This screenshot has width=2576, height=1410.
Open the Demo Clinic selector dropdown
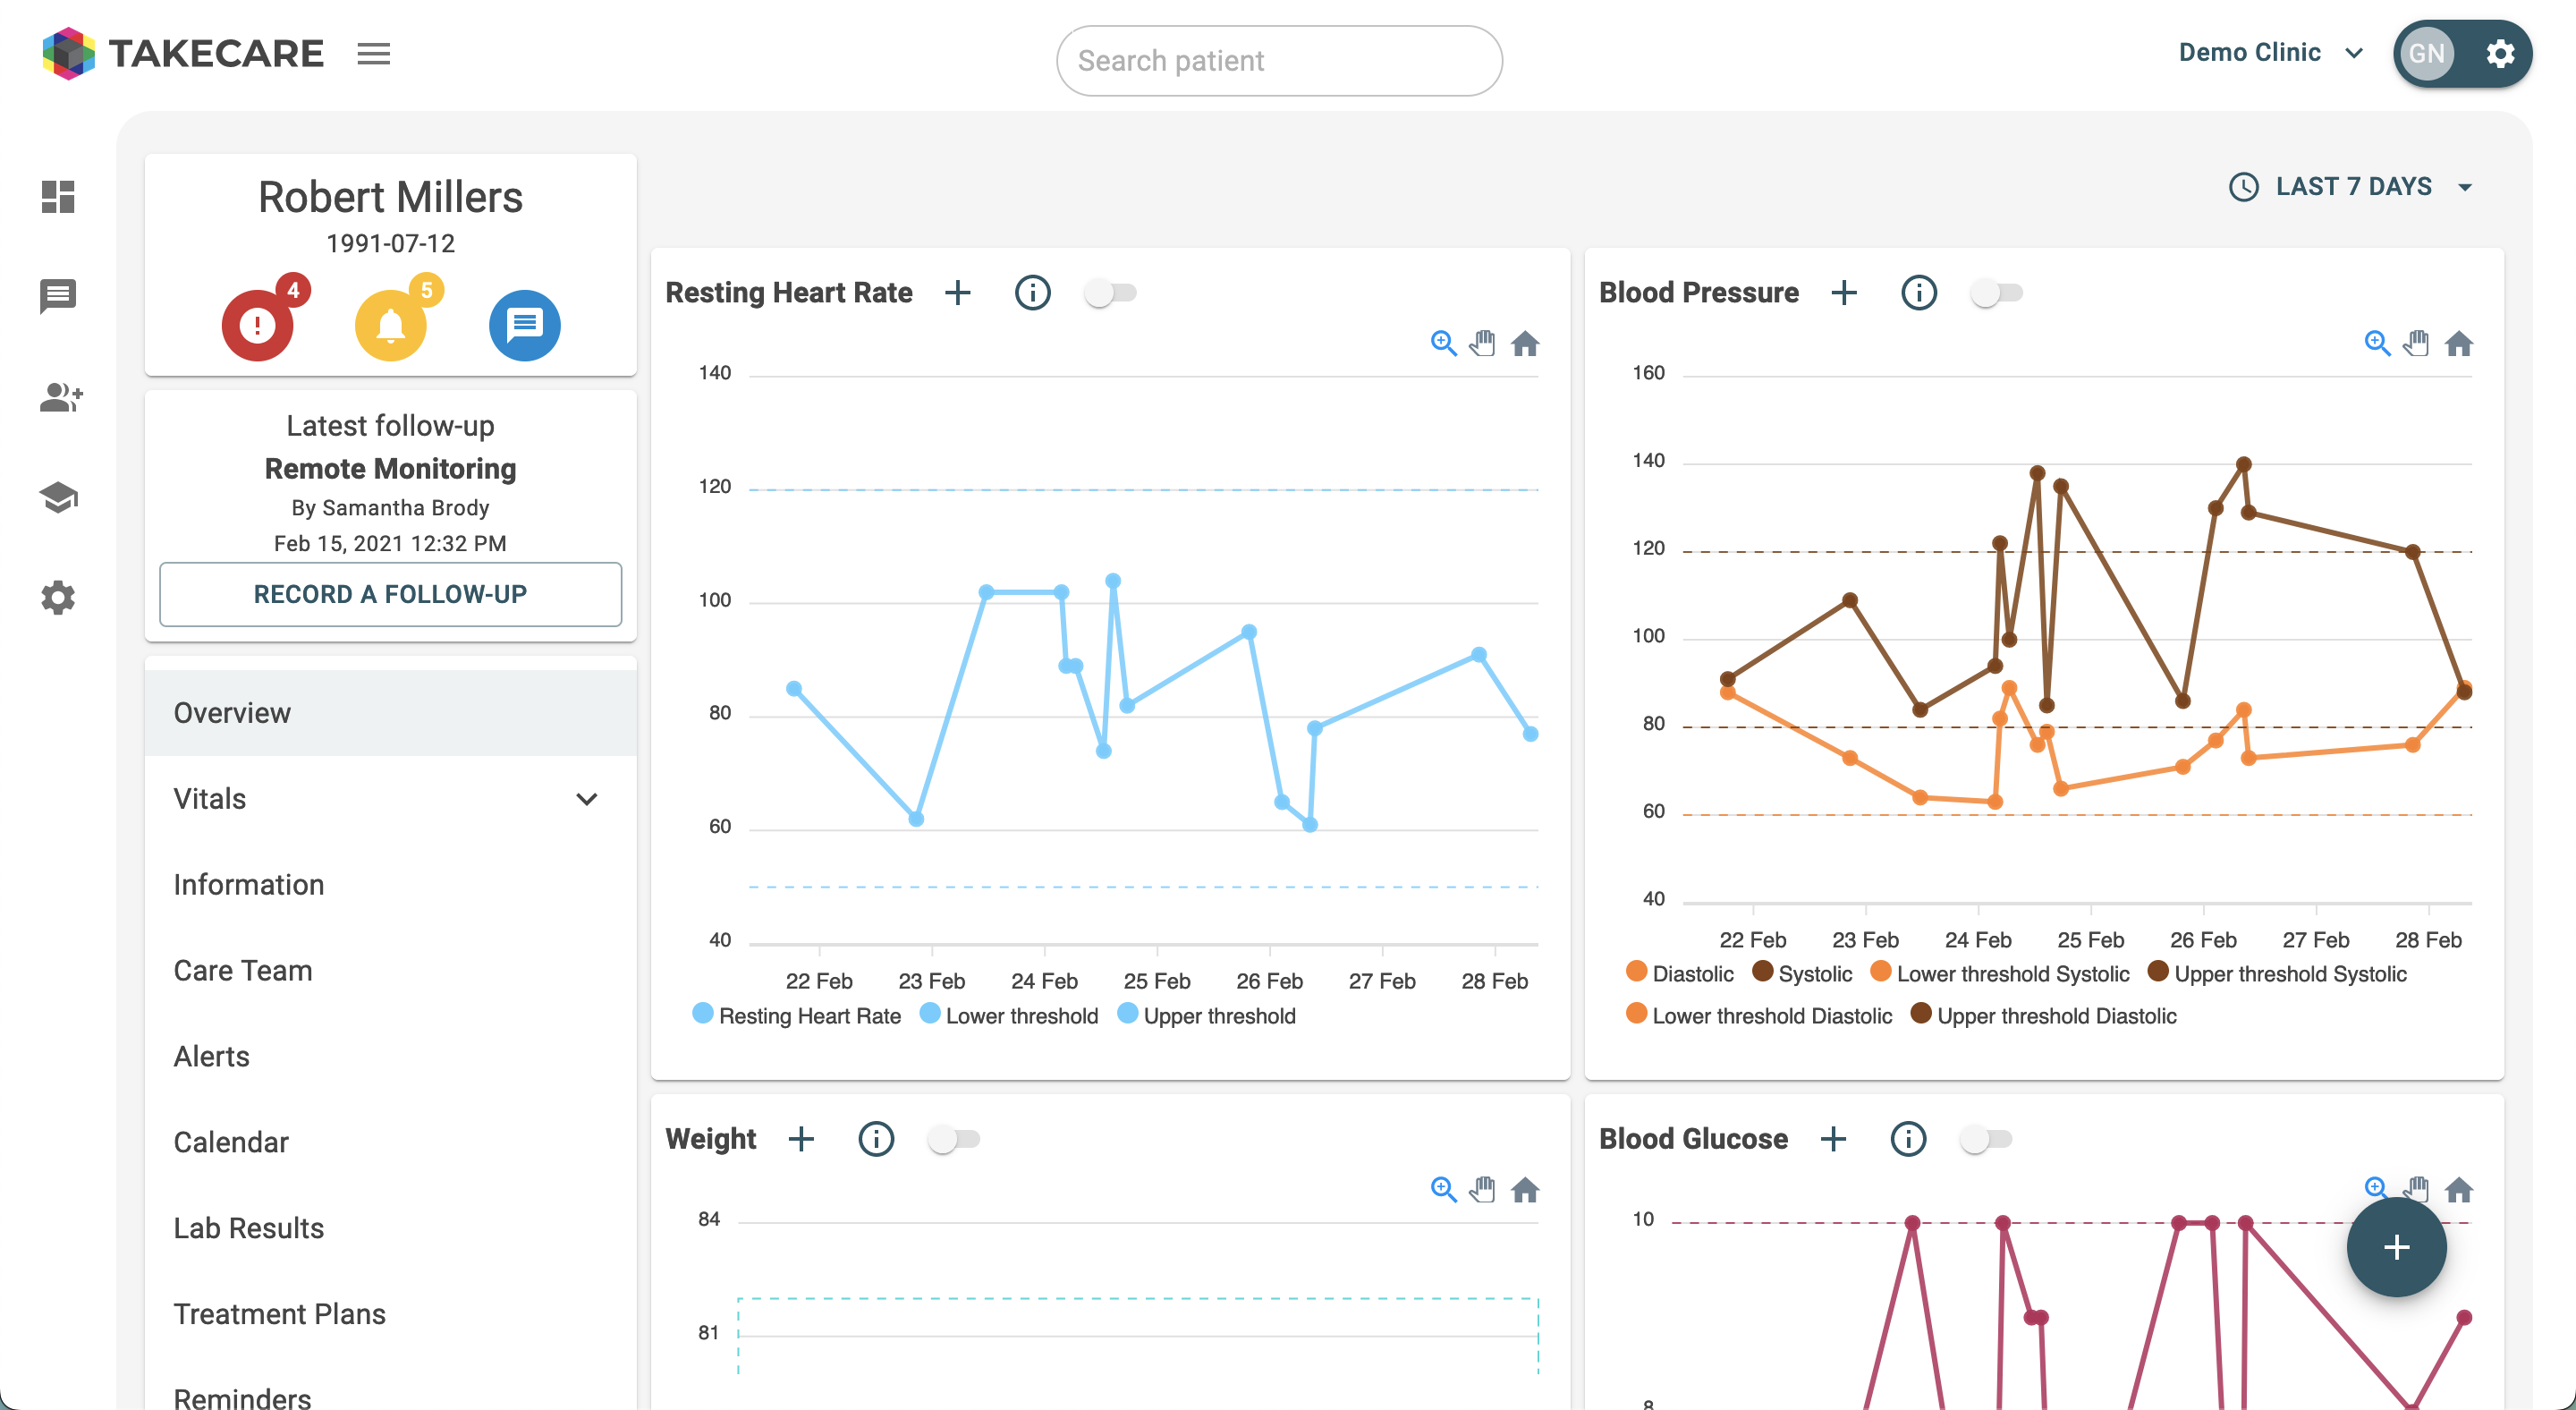(2271, 52)
